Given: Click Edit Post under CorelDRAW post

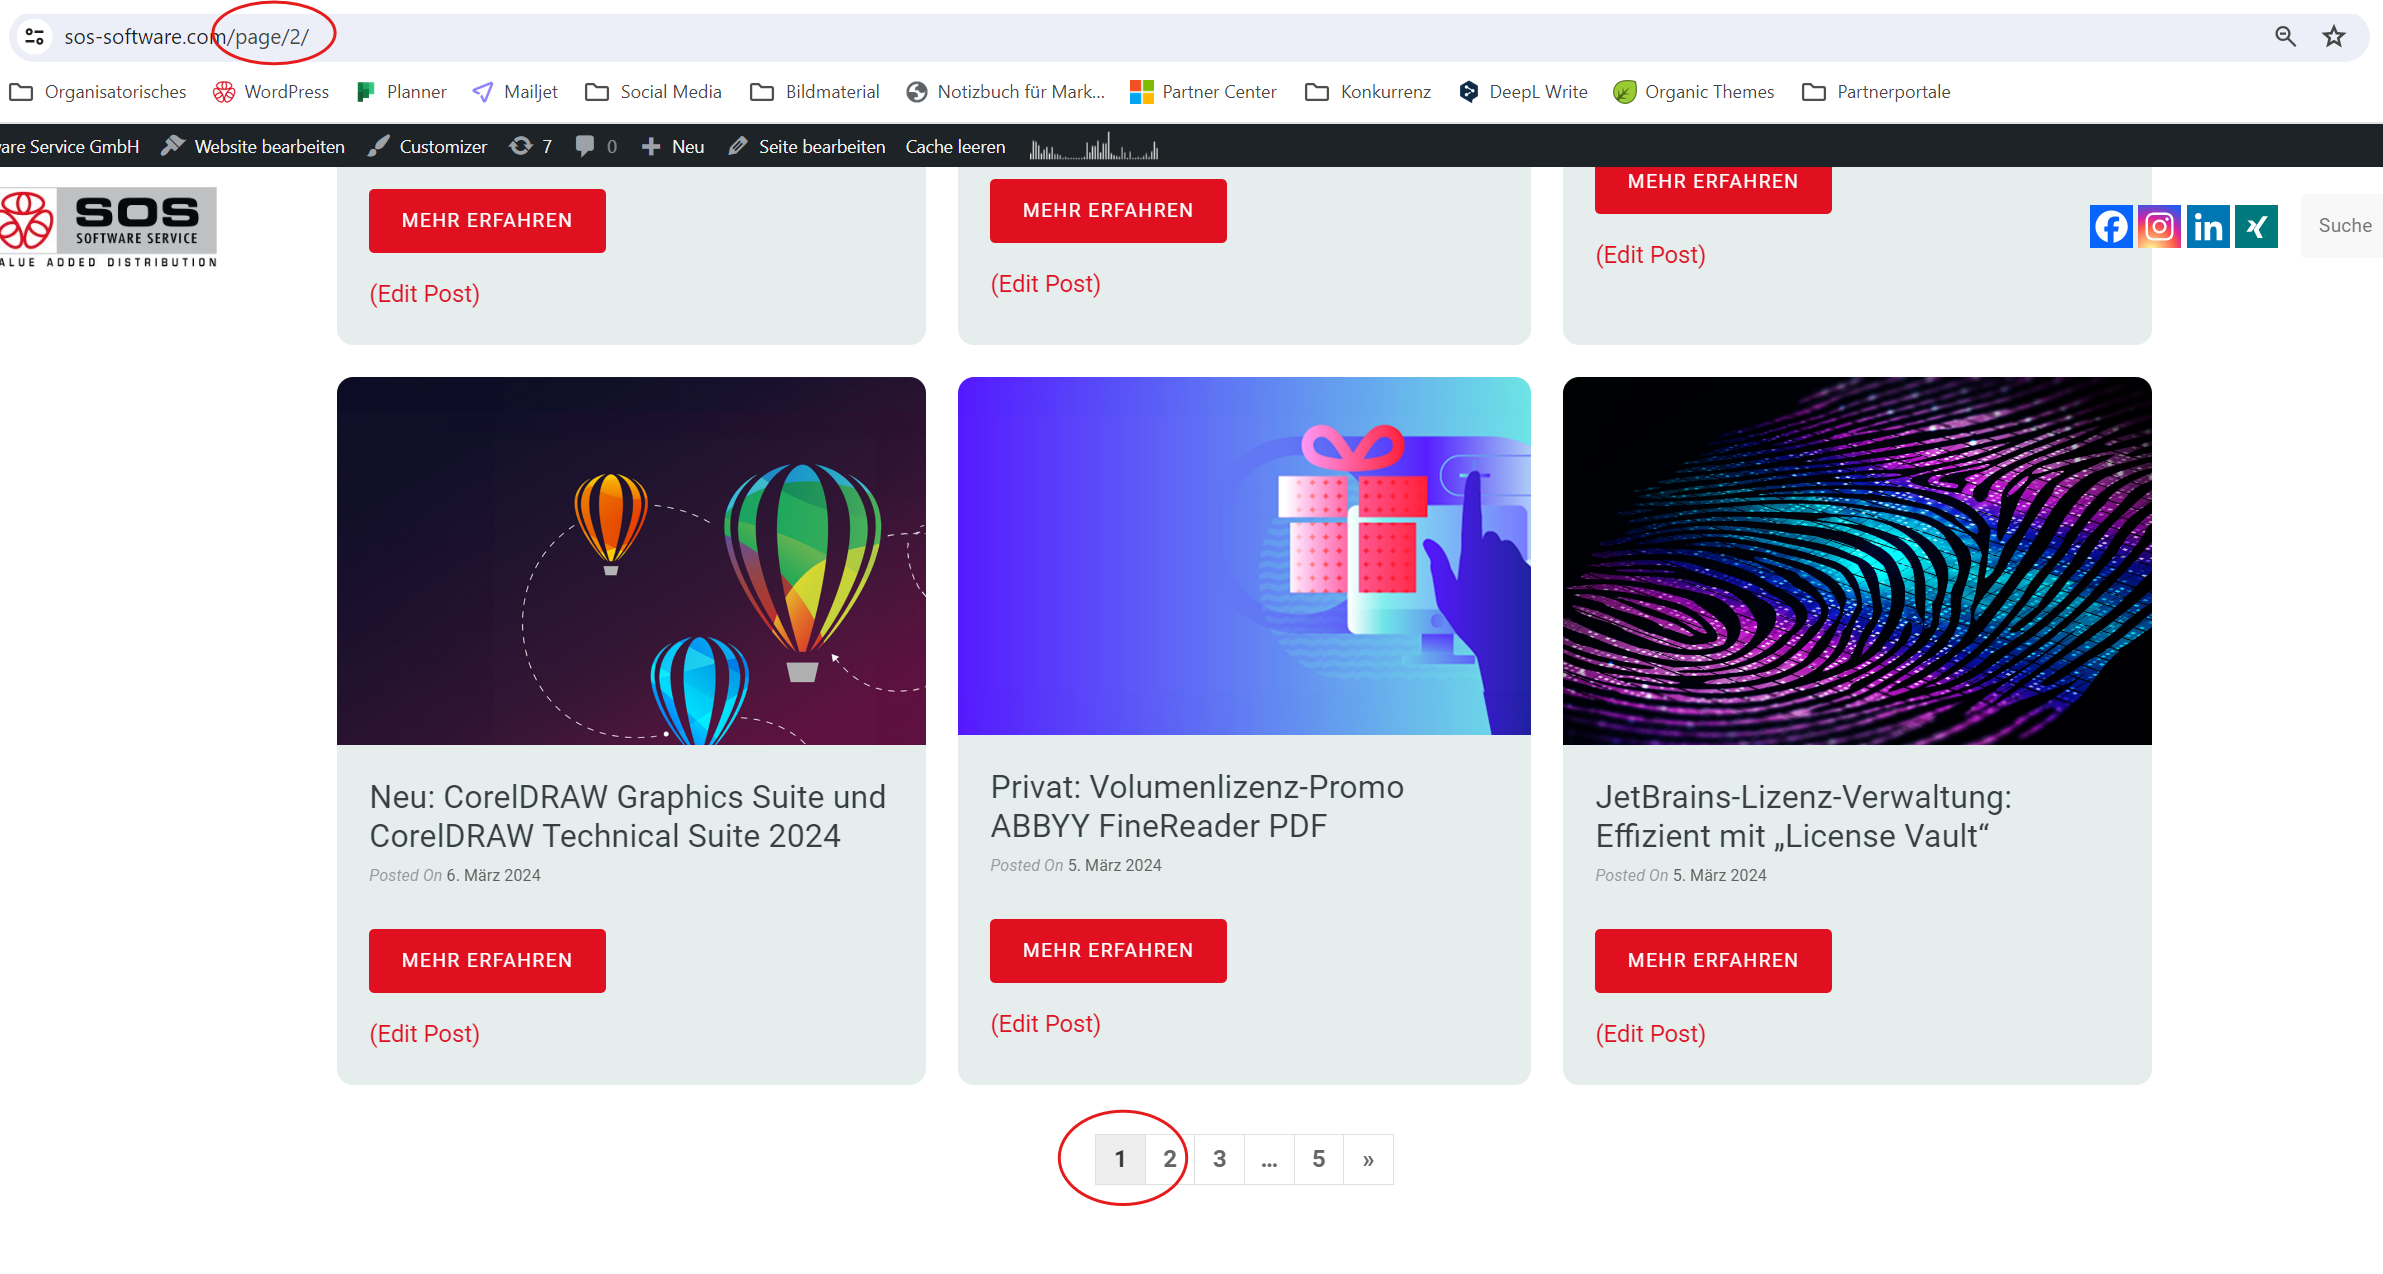Looking at the screenshot, I should 425,1034.
